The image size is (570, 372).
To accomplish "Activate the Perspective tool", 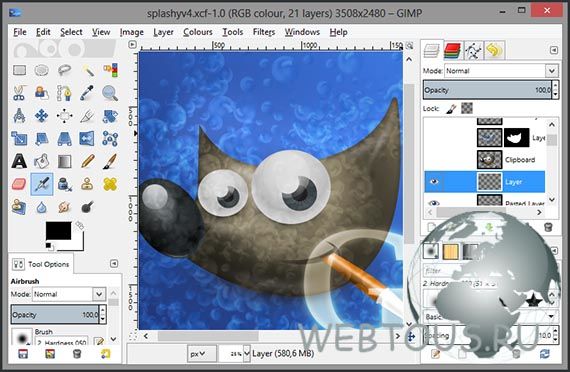I will (64, 139).
